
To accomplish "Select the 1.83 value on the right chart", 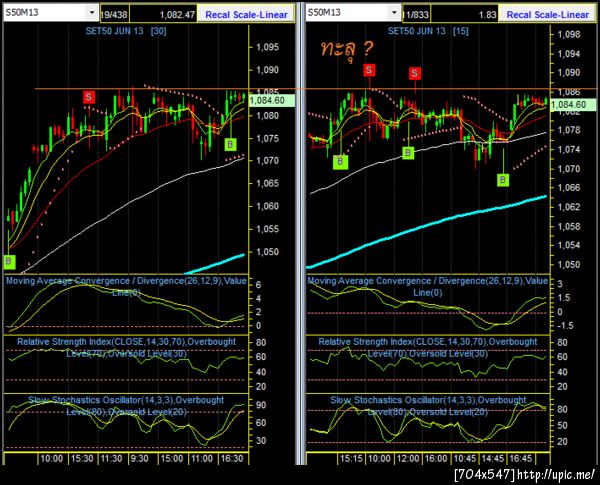I will 465,15.
